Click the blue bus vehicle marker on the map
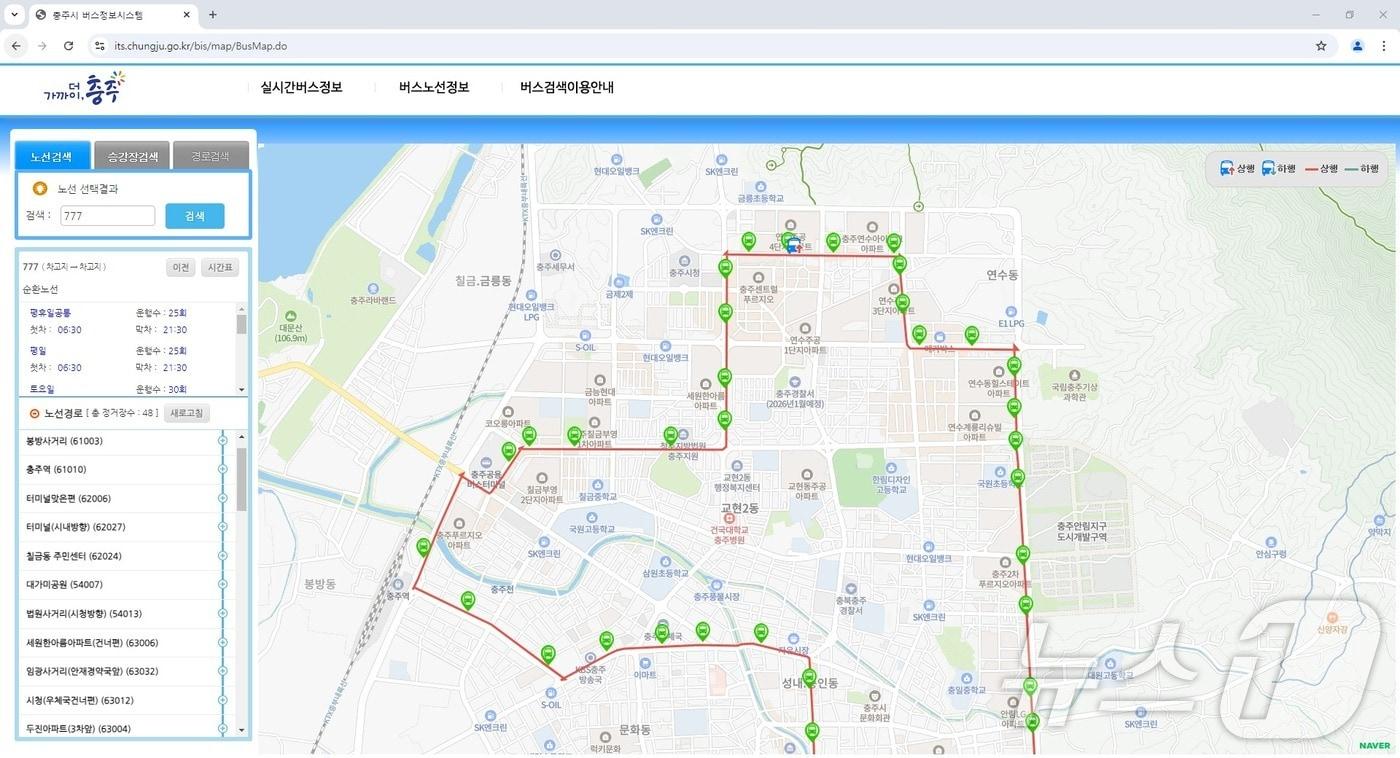Screen dimensions: 1400x758 pyautogui.click(x=793, y=246)
